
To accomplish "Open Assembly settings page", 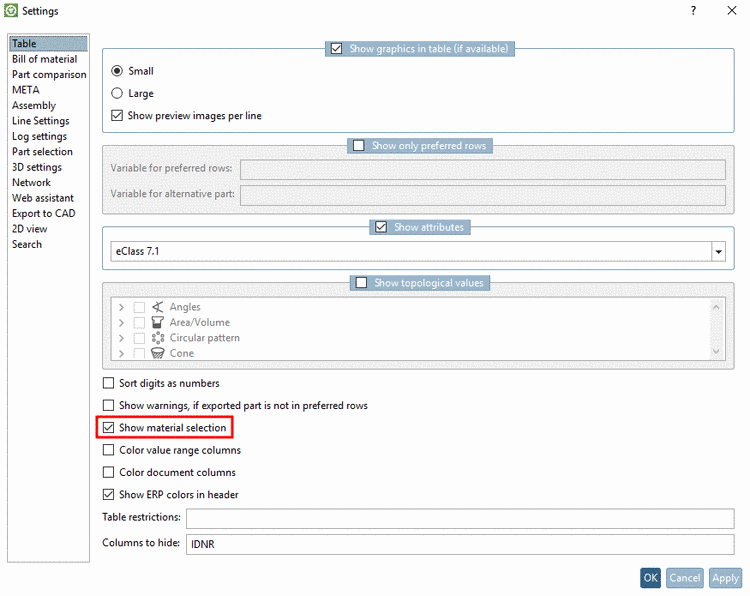I will click(x=34, y=105).
